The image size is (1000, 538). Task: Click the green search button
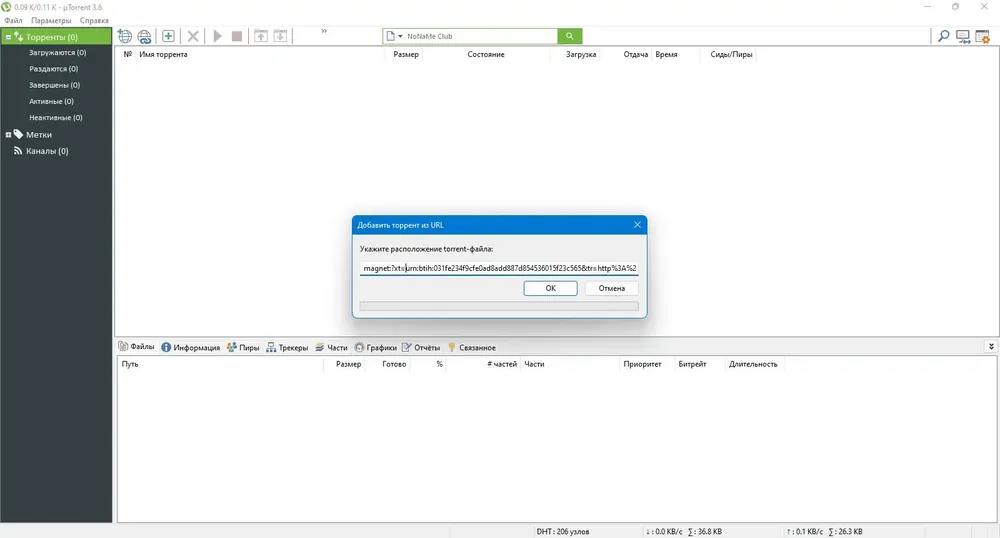(570, 36)
